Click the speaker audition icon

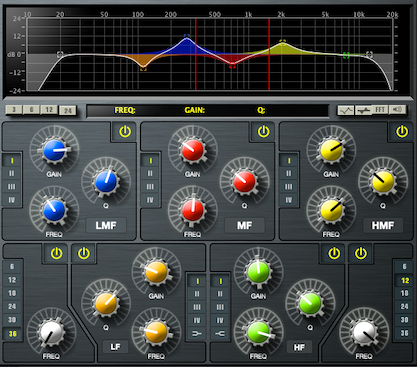(397, 110)
